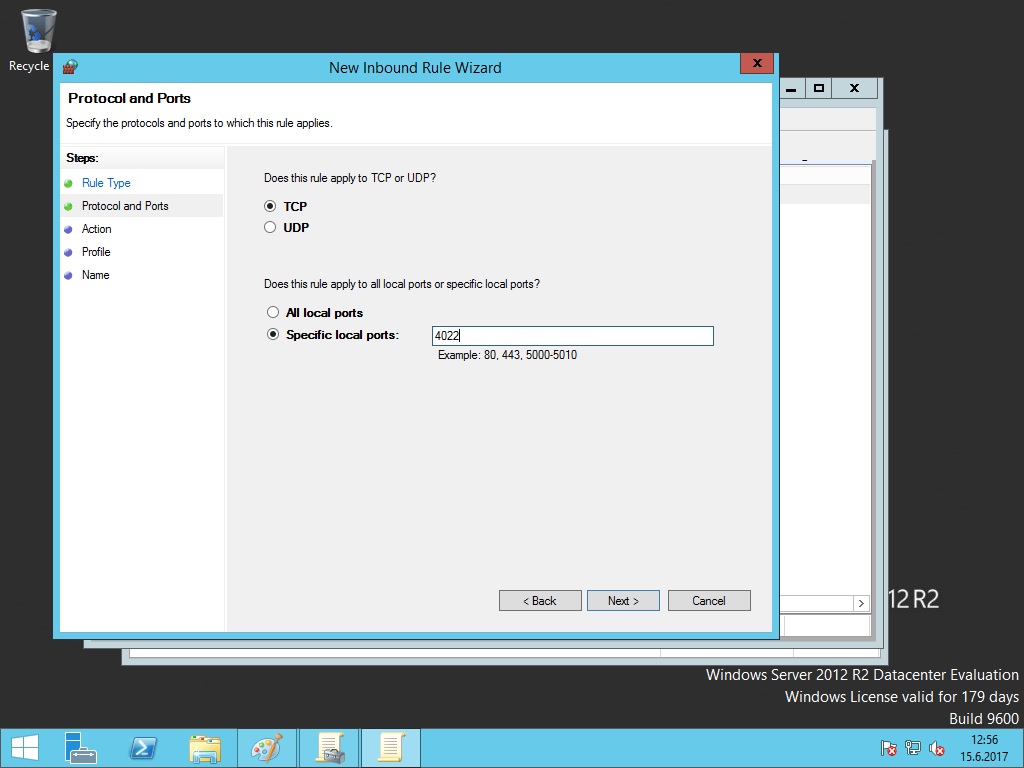Open the Start menu
The width and height of the screenshot is (1024, 768).
click(24, 748)
